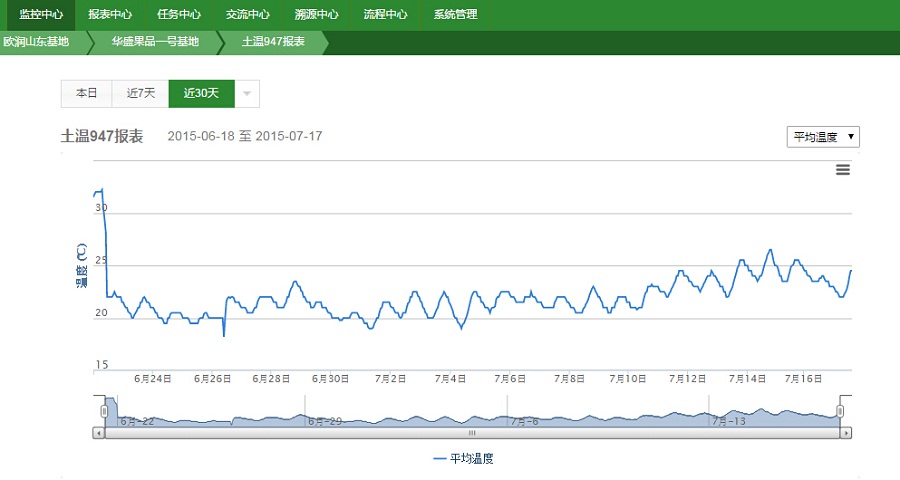Open 系统管理 in the top bar
Image resolution: width=900 pixels, height=480 pixels.
[x=455, y=15]
